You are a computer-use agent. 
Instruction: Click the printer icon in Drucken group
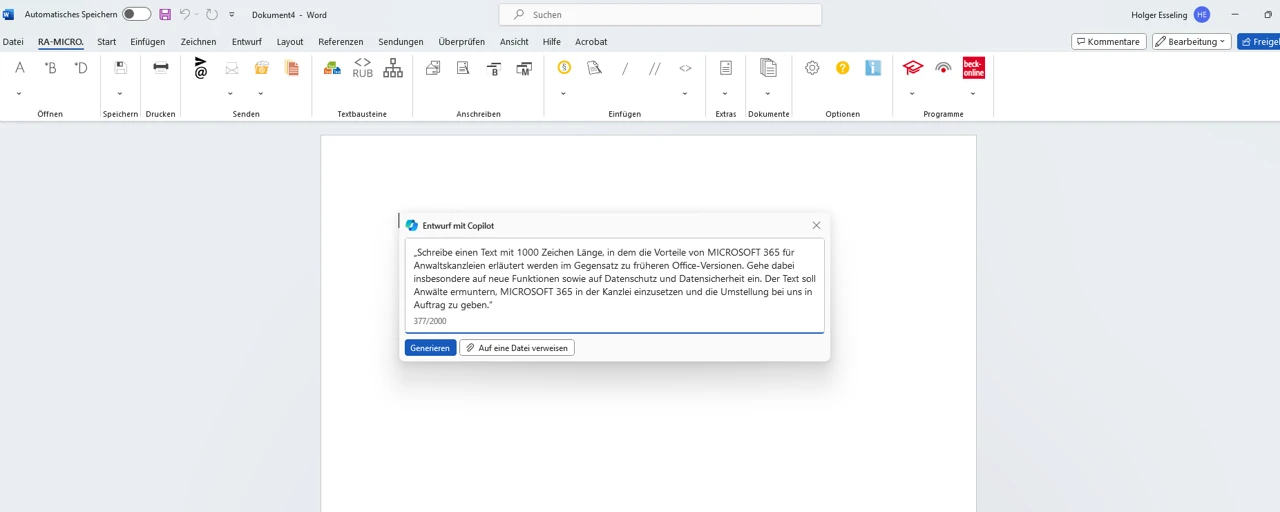[160, 68]
